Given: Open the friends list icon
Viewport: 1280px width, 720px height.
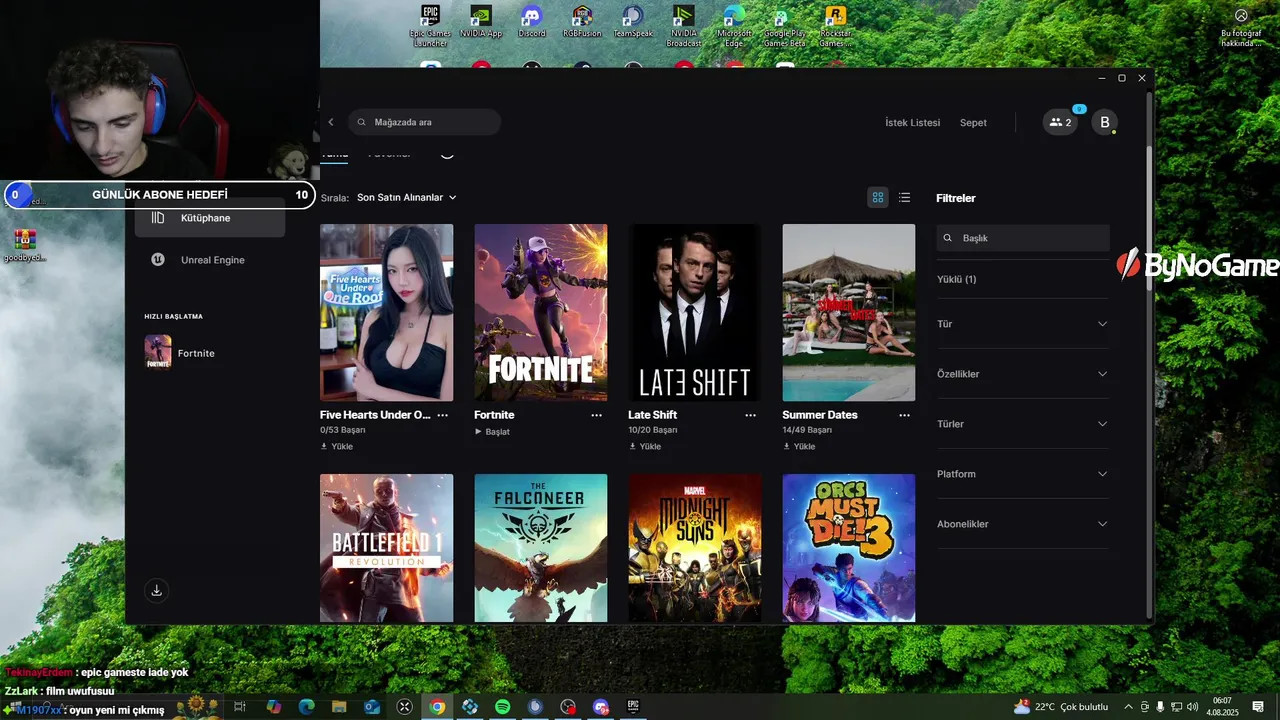Looking at the screenshot, I should [x=1060, y=122].
